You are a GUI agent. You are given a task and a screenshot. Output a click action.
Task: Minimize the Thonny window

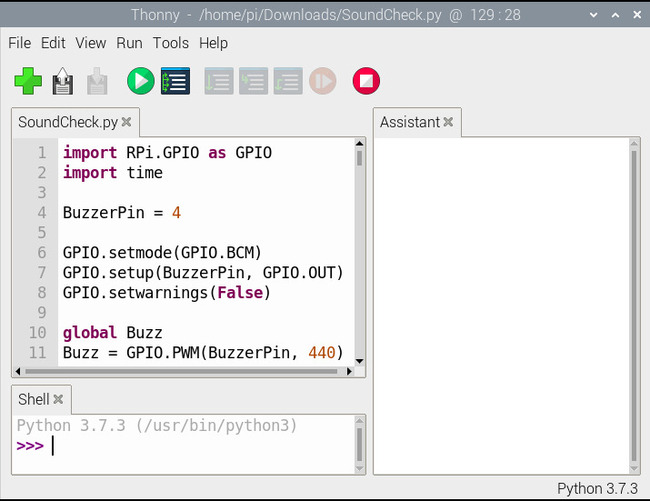pos(594,15)
